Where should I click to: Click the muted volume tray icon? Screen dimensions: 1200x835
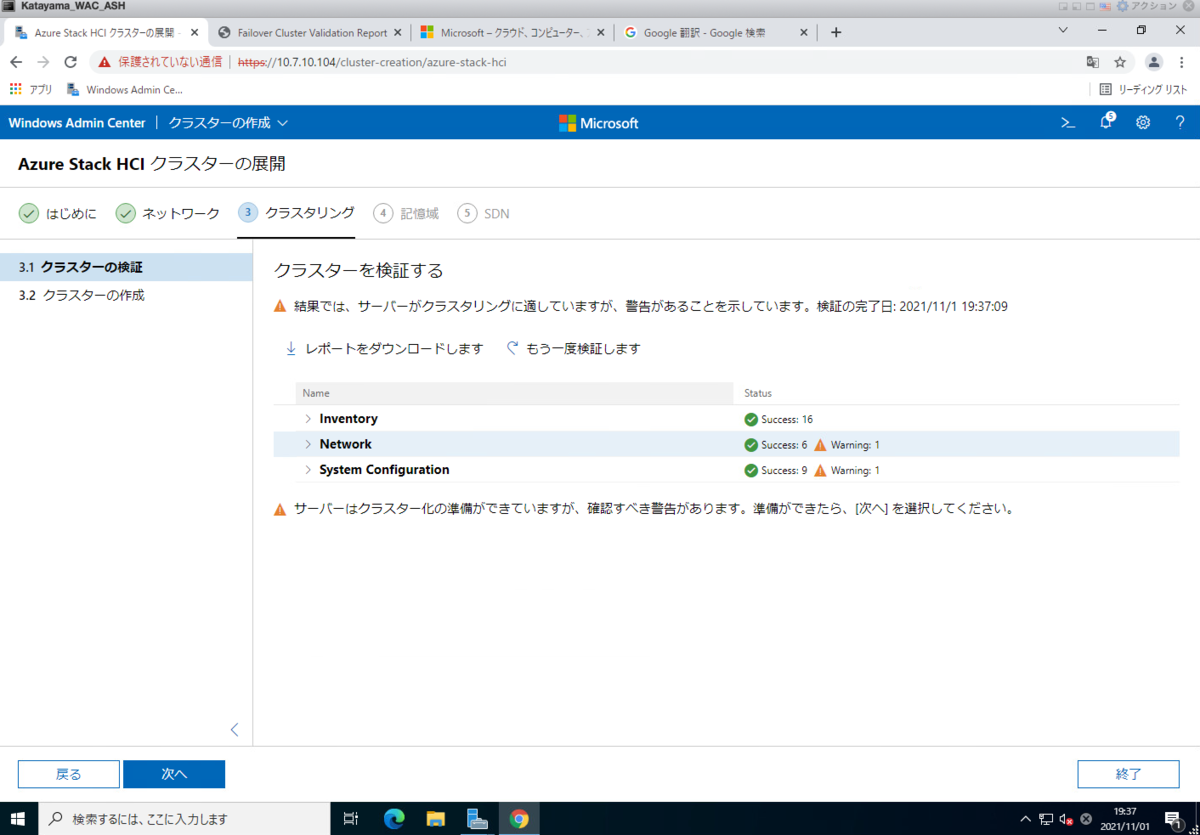[x=1067, y=818]
